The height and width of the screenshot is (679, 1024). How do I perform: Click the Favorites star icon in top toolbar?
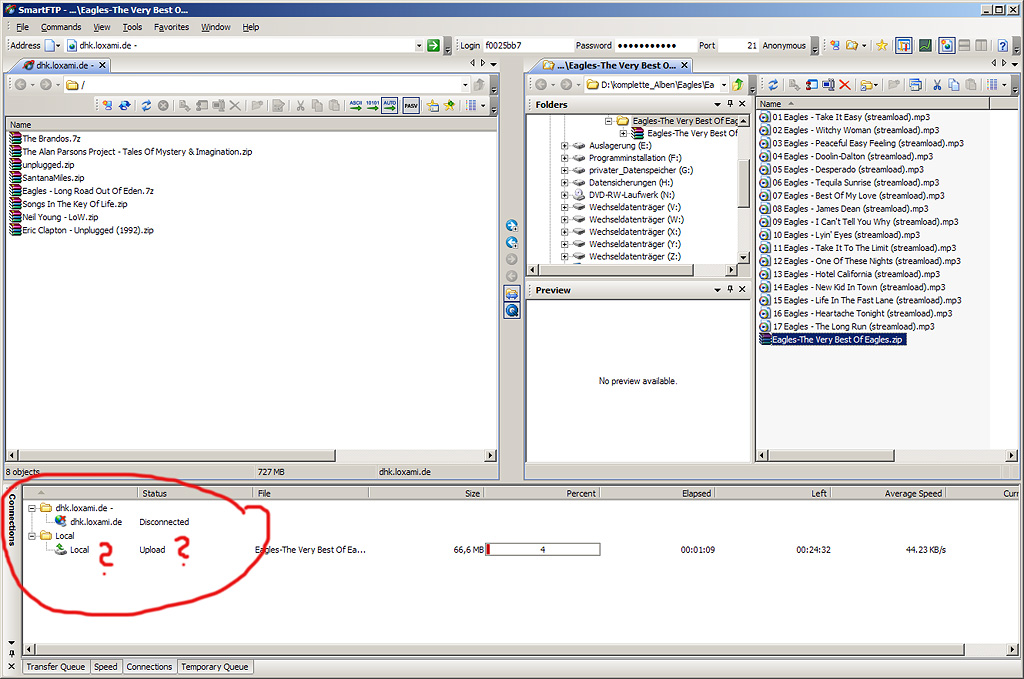881,45
